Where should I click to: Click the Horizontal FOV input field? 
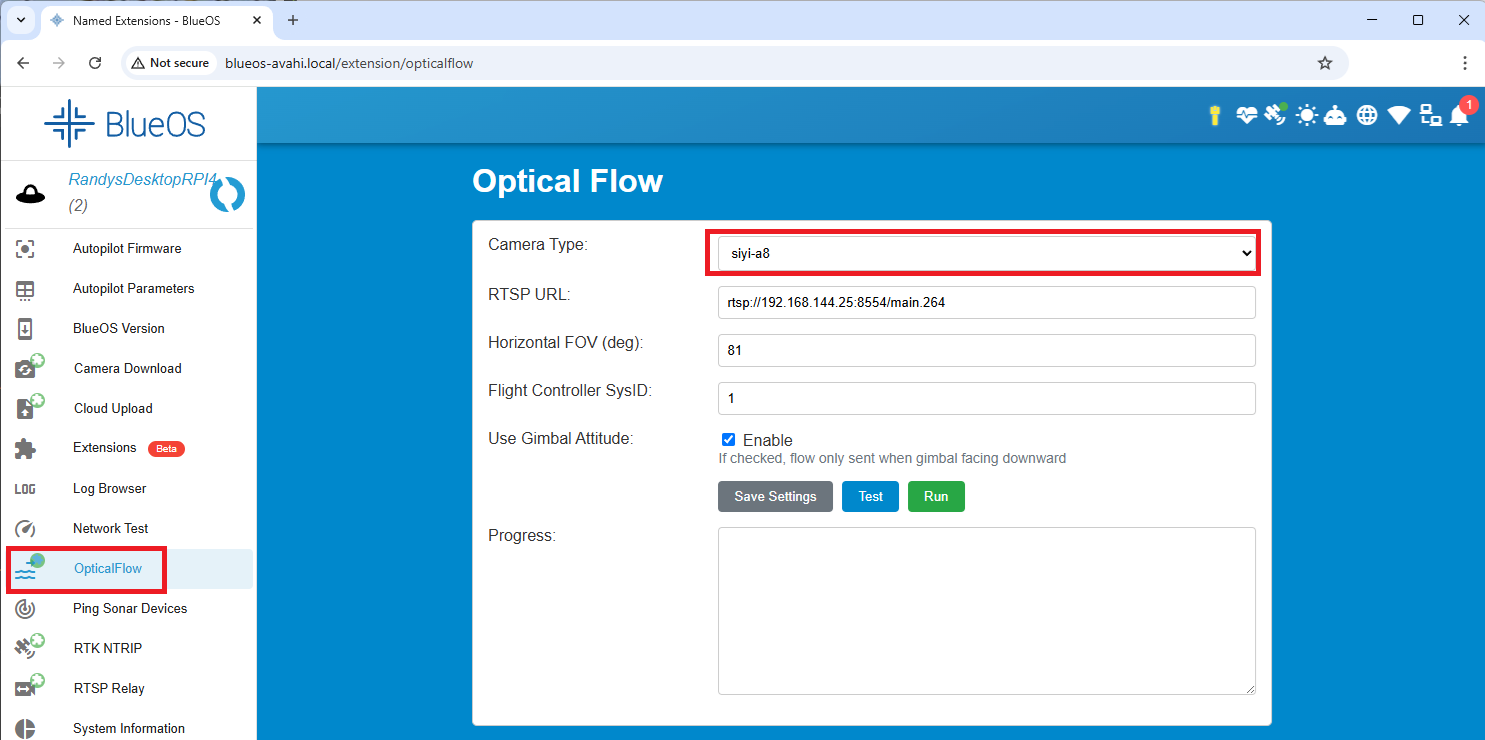tap(985, 351)
